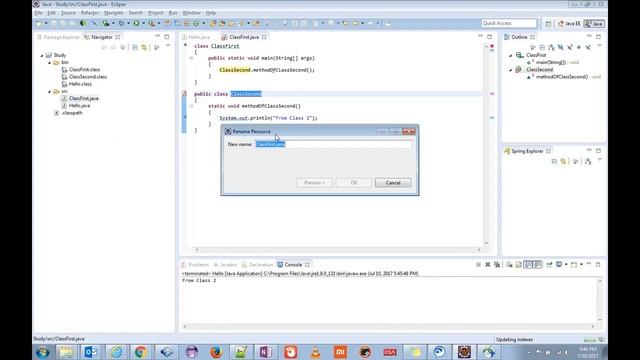Open Outline view menu dropdown
This screenshot has height=360, width=640.
pos(599,46)
